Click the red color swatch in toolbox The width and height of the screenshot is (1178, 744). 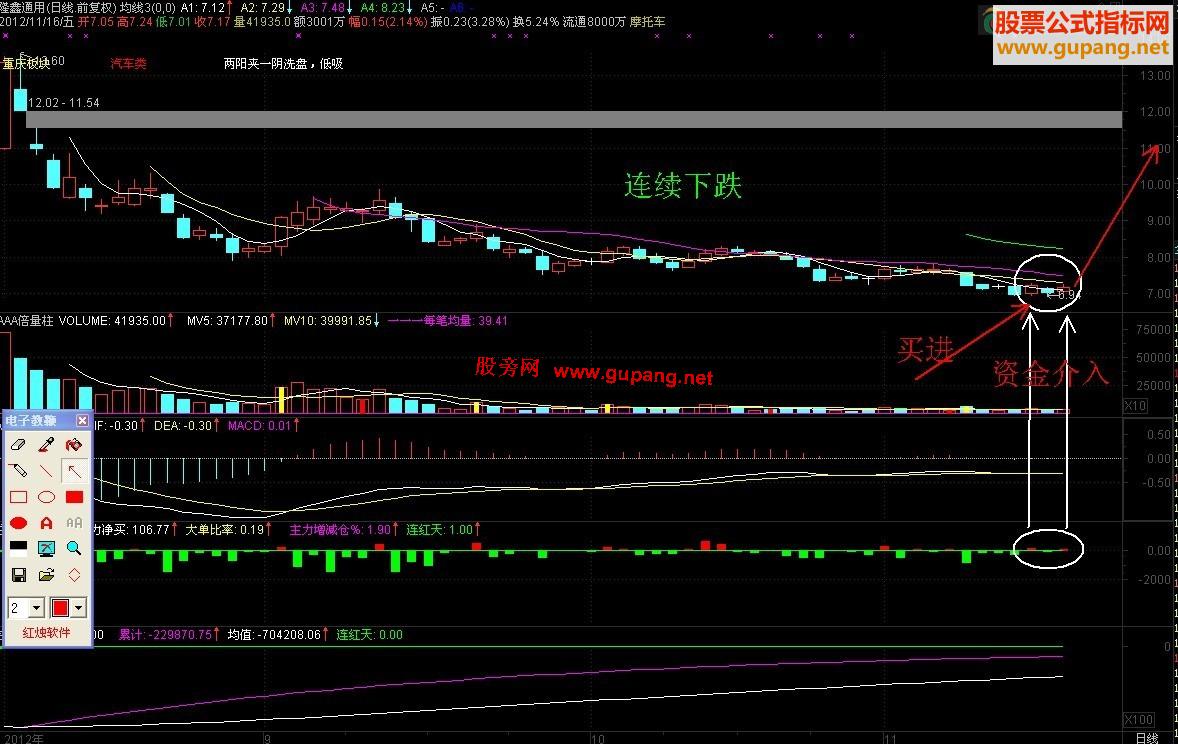pos(61,607)
